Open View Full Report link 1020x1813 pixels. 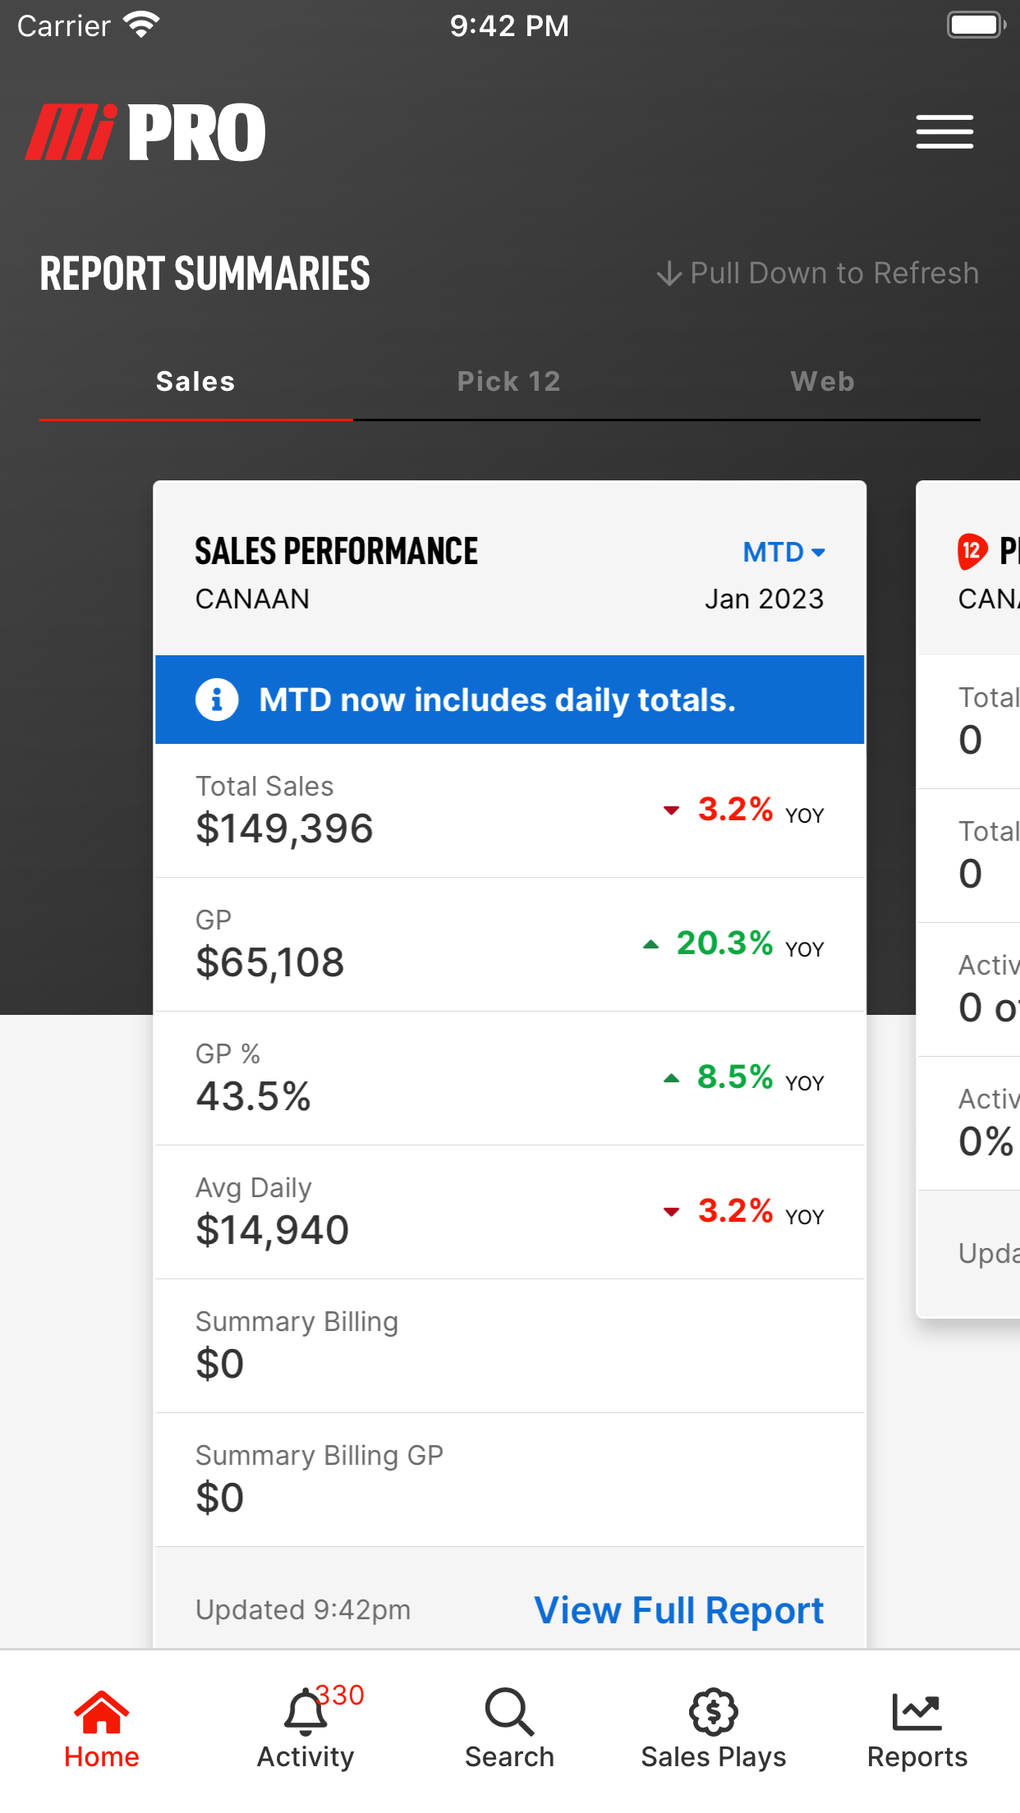pos(679,1610)
